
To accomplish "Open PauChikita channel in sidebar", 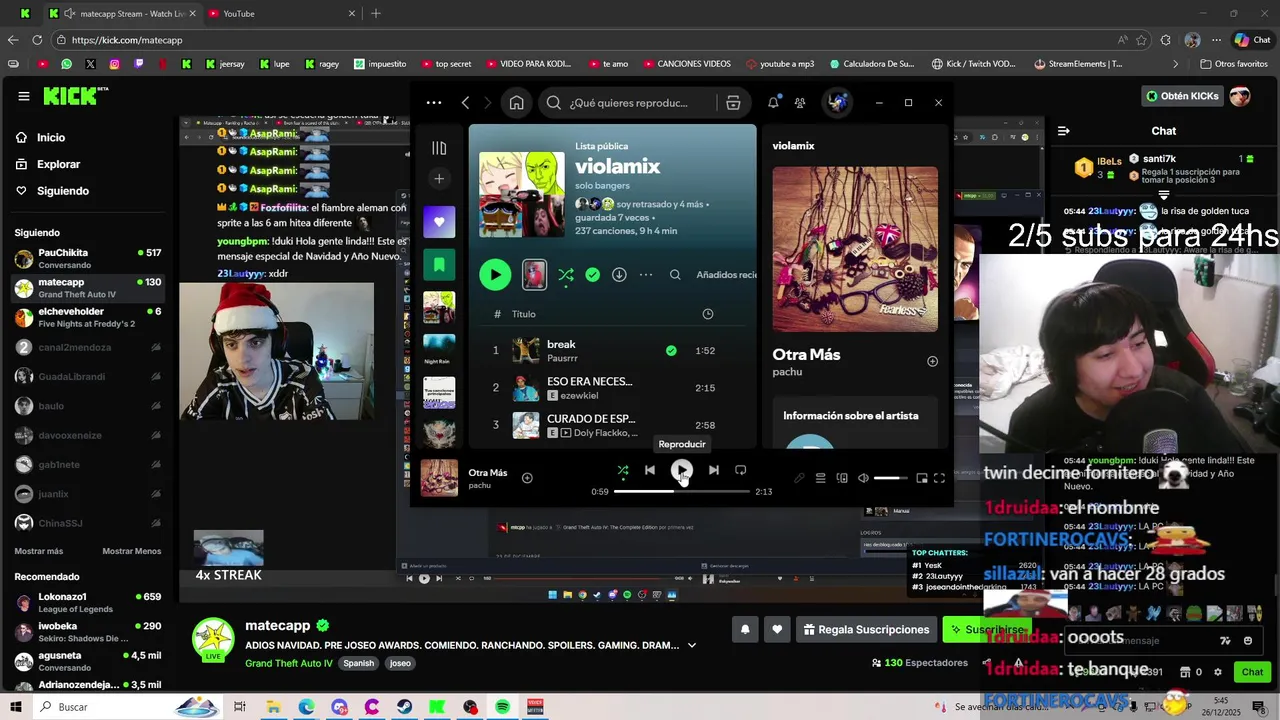I will tap(88, 259).
